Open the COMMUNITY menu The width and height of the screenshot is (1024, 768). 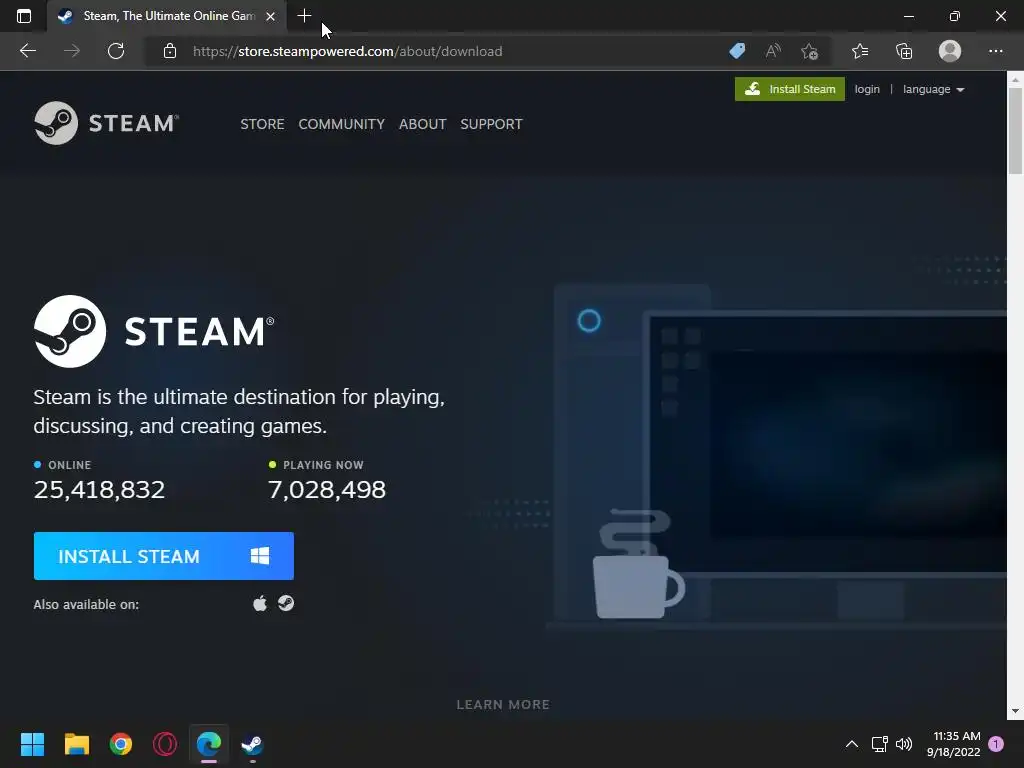(x=342, y=124)
